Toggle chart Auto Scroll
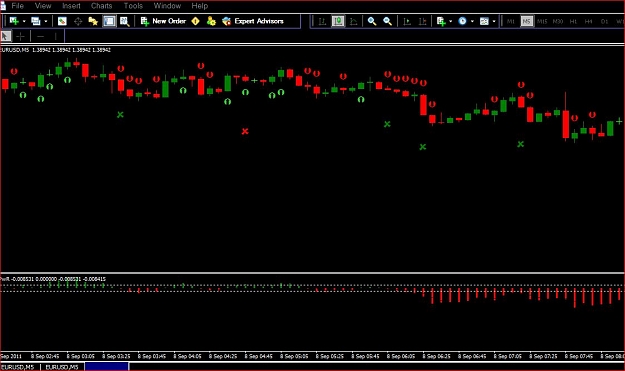This screenshot has width=625, height=371. pos(407,21)
